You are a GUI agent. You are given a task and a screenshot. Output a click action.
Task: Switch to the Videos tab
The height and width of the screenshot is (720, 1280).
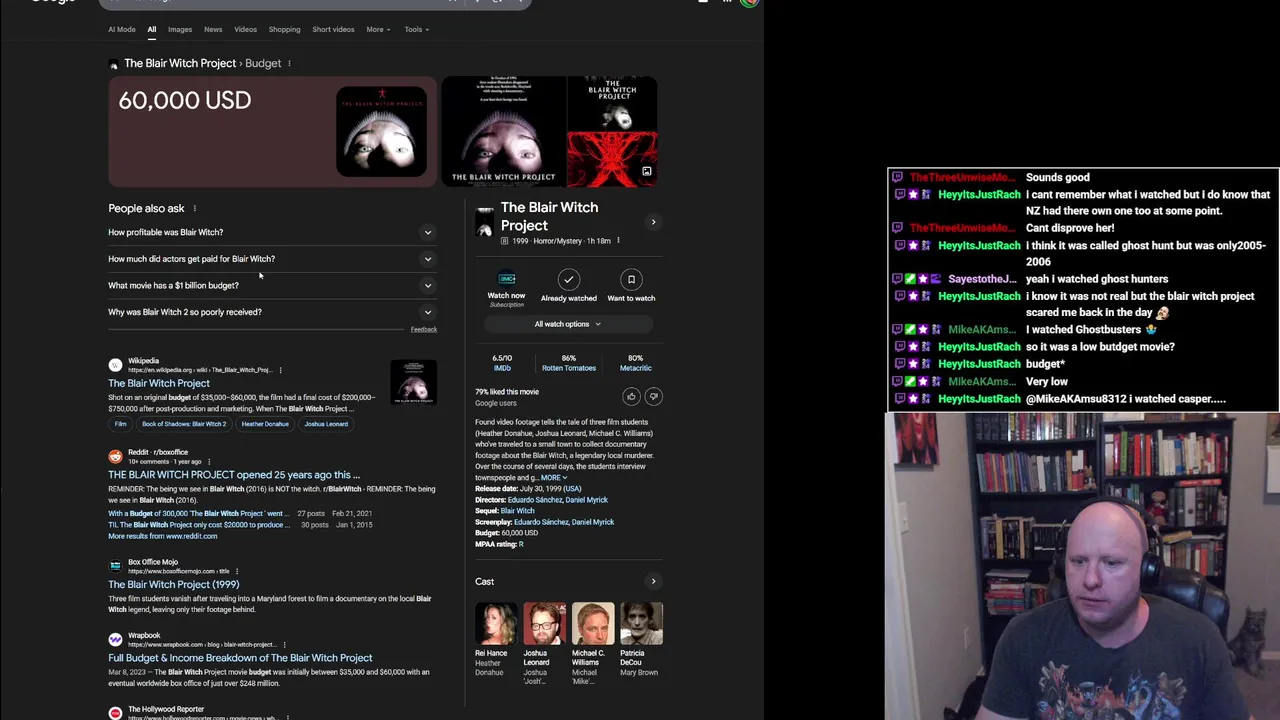pyautogui.click(x=245, y=29)
